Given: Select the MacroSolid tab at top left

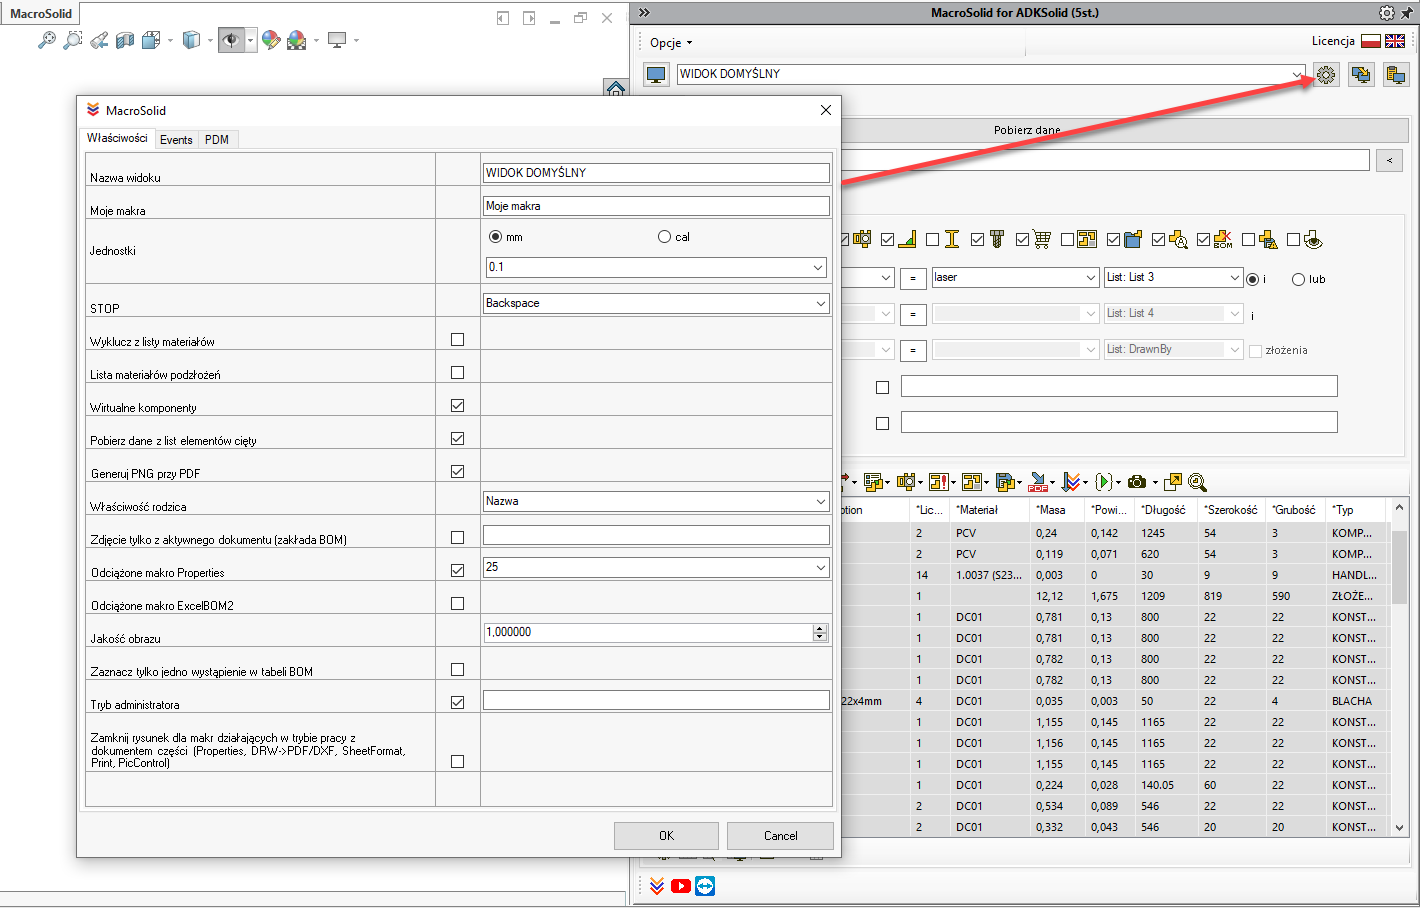Looking at the screenshot, I should [41, 13].
